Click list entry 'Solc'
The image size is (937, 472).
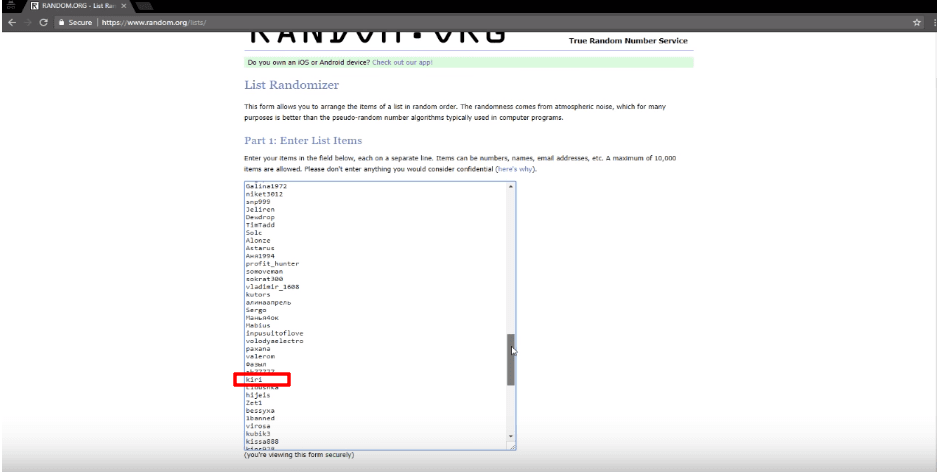click(254, 232)
